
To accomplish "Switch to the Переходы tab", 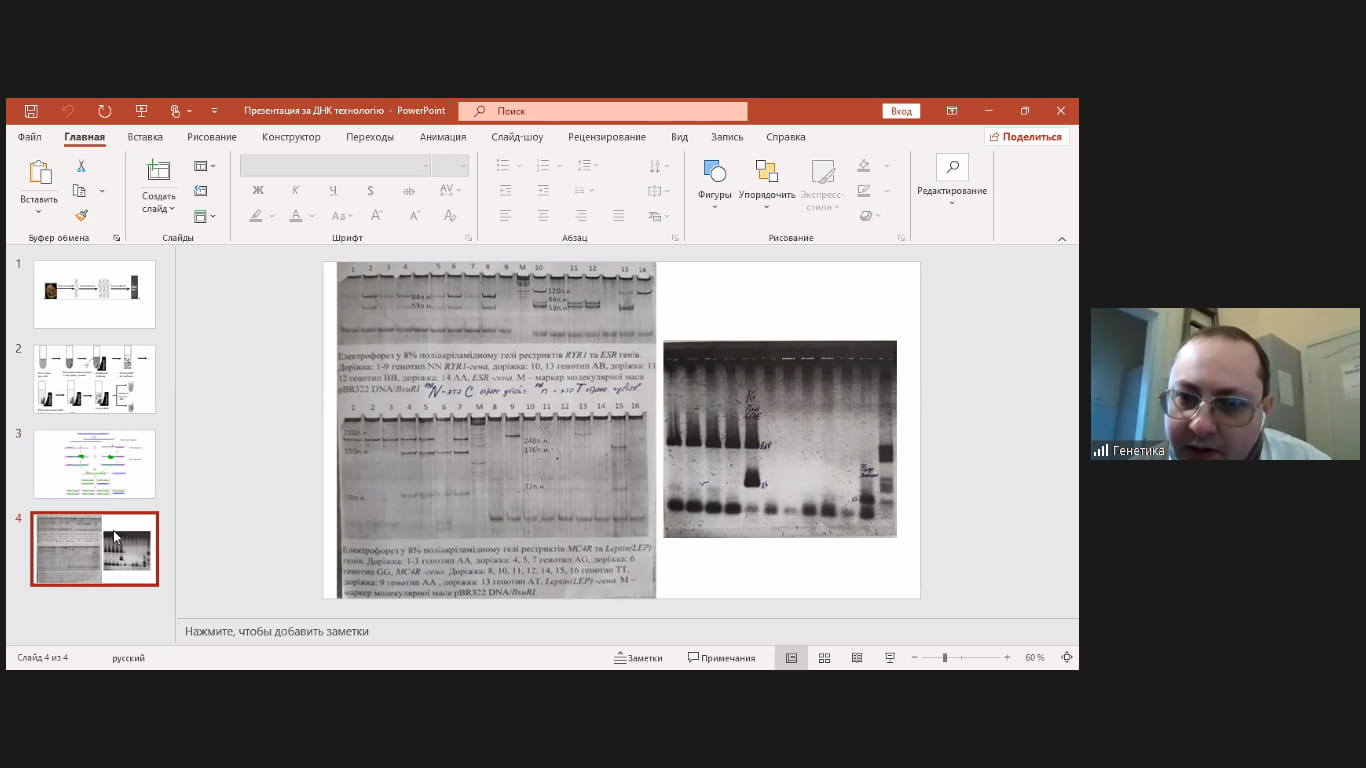I will (370, 137).
